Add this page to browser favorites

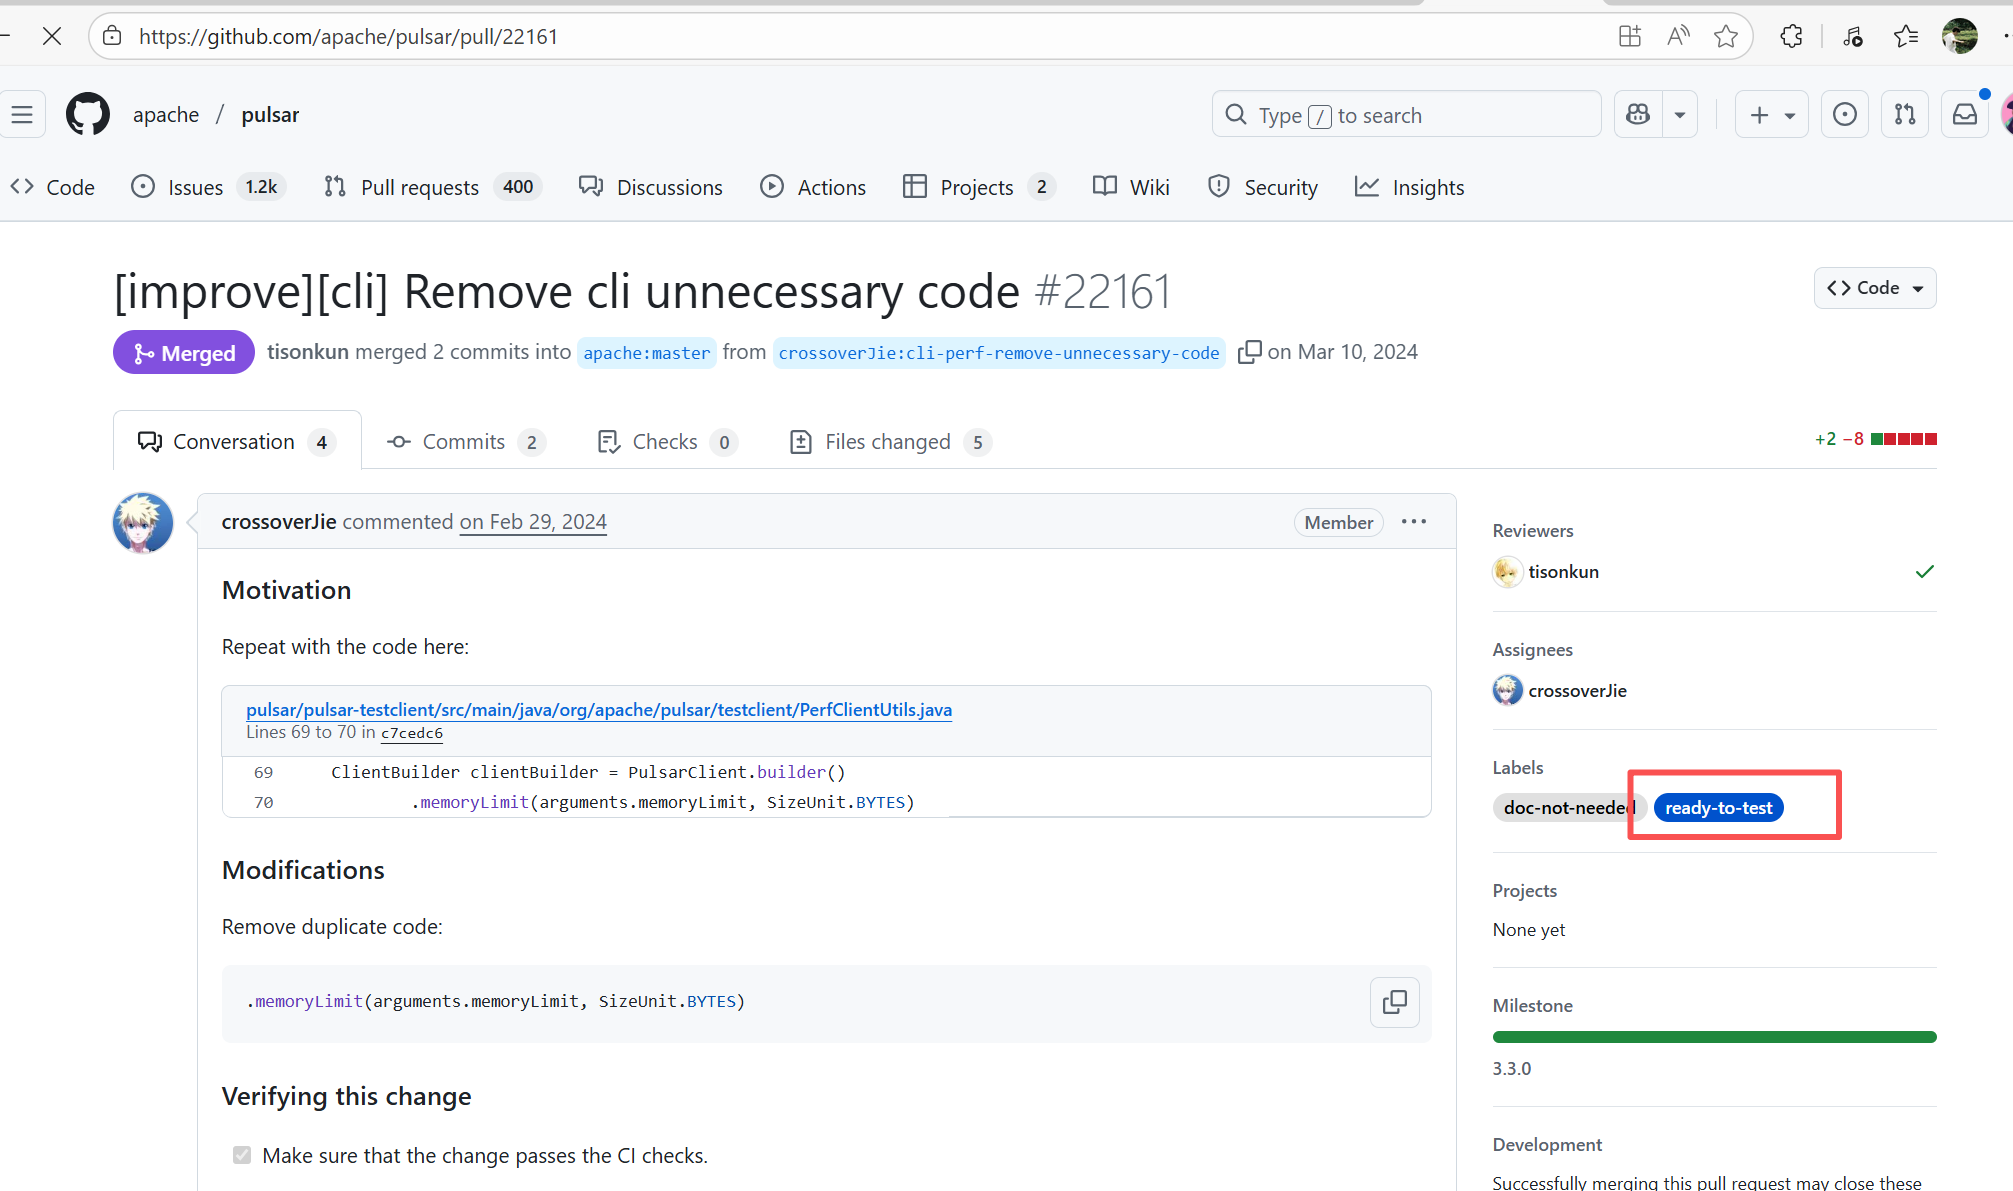(1725, 37)
